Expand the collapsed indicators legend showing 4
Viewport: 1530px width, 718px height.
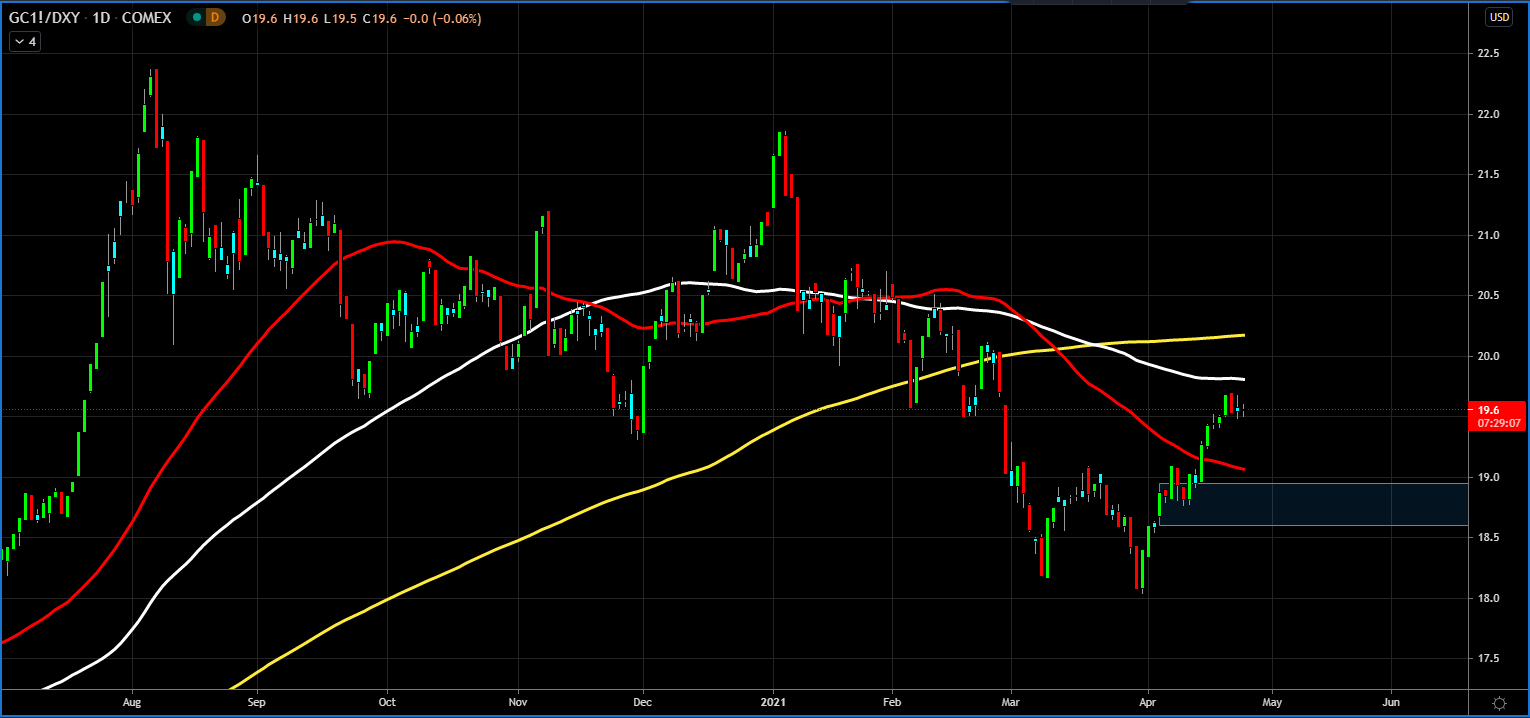(x=24, y=42)
